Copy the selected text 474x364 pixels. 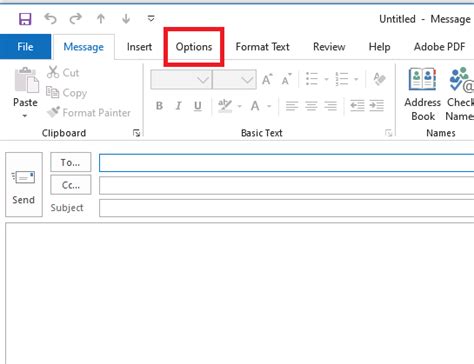tap(66, 93)
